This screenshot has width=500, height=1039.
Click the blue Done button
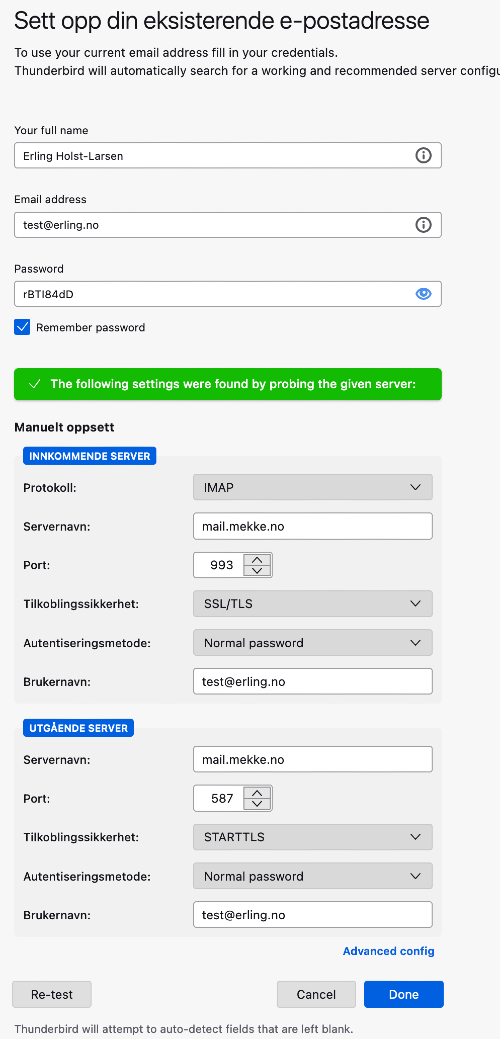coord(404,995)
